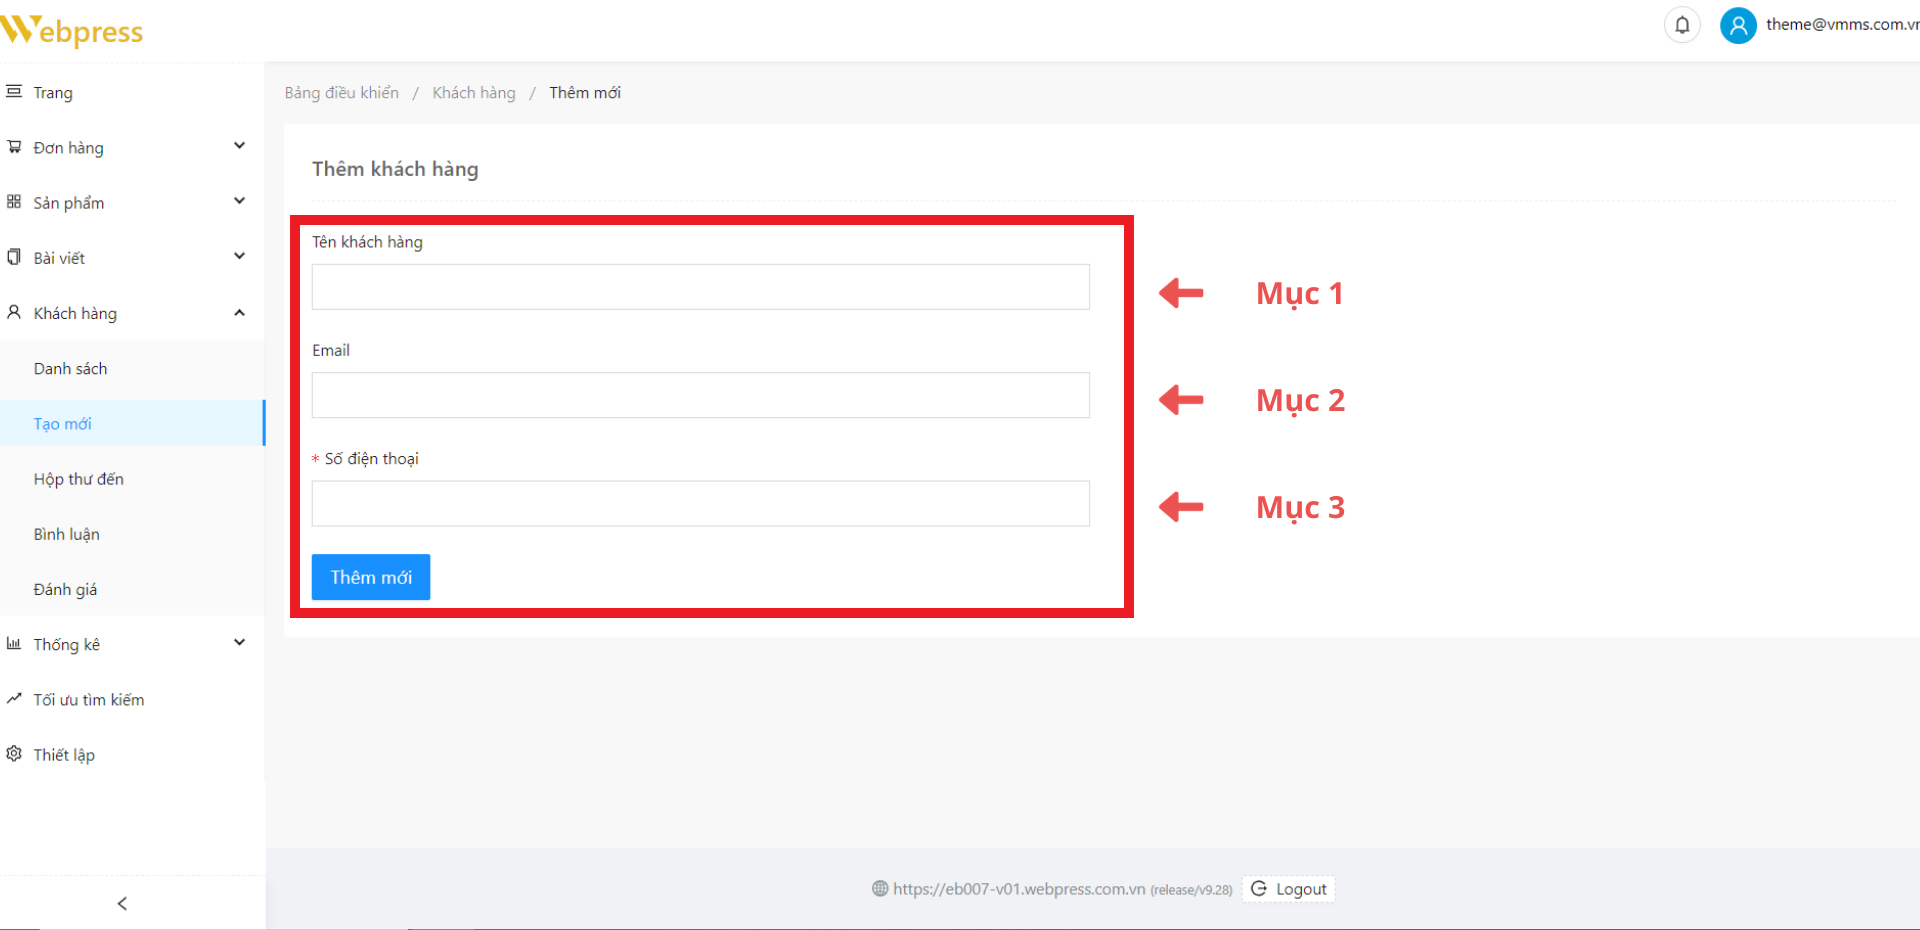
Task: Click the Logout button
Action: 1289,889
